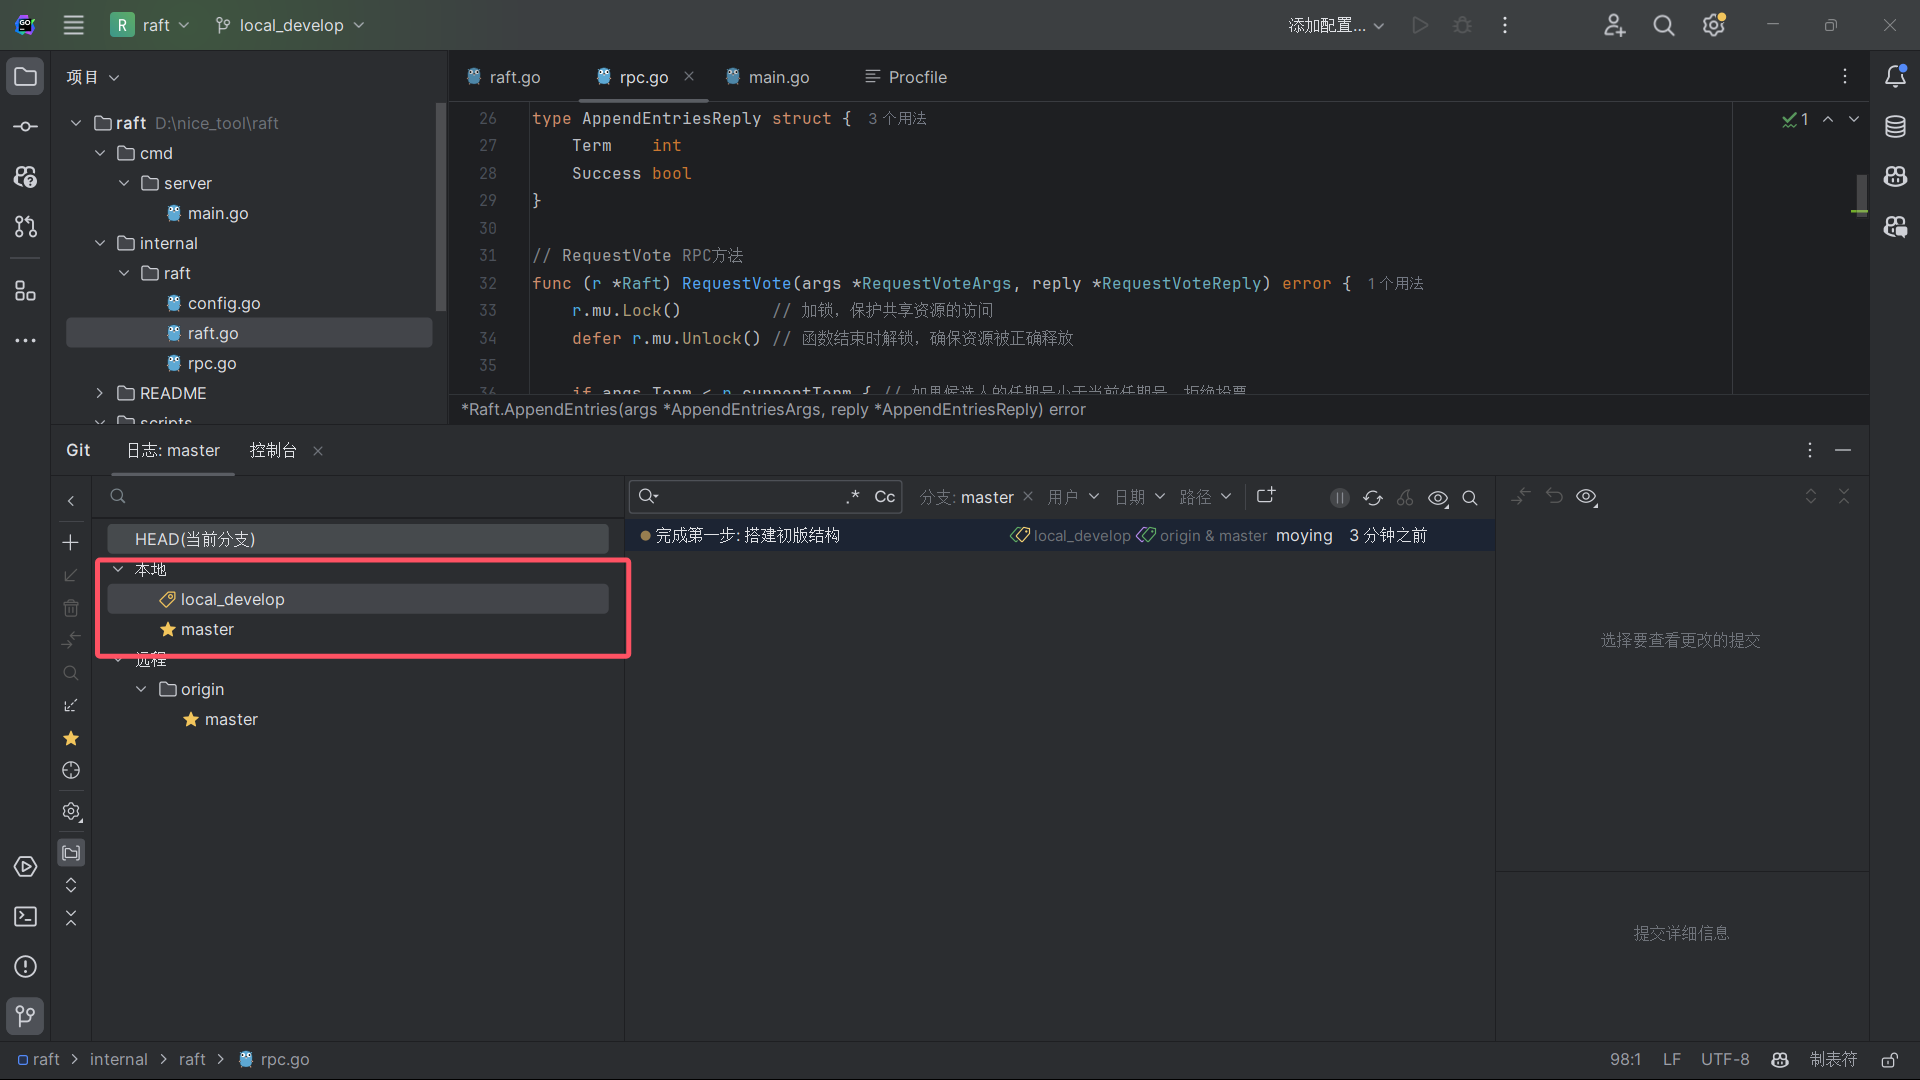
Task: Open the Services tool window icon
Action: [x=26, y=867]
